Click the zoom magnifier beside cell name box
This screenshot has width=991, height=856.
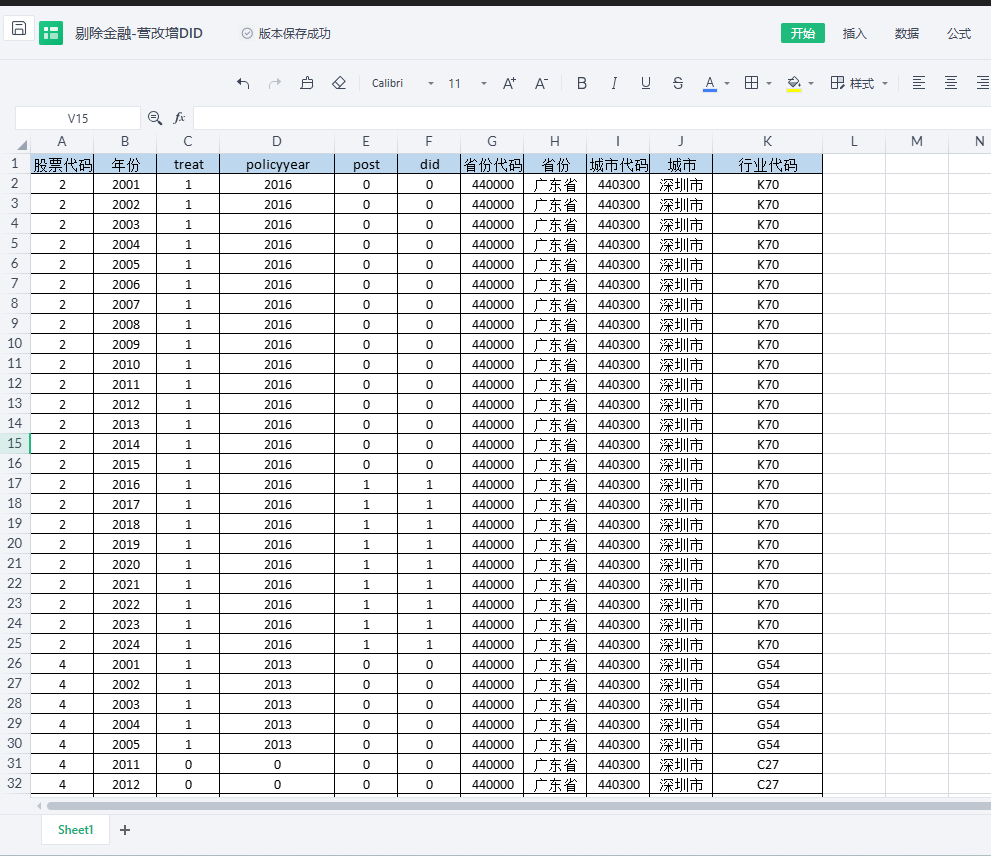[x=155, y=118]
